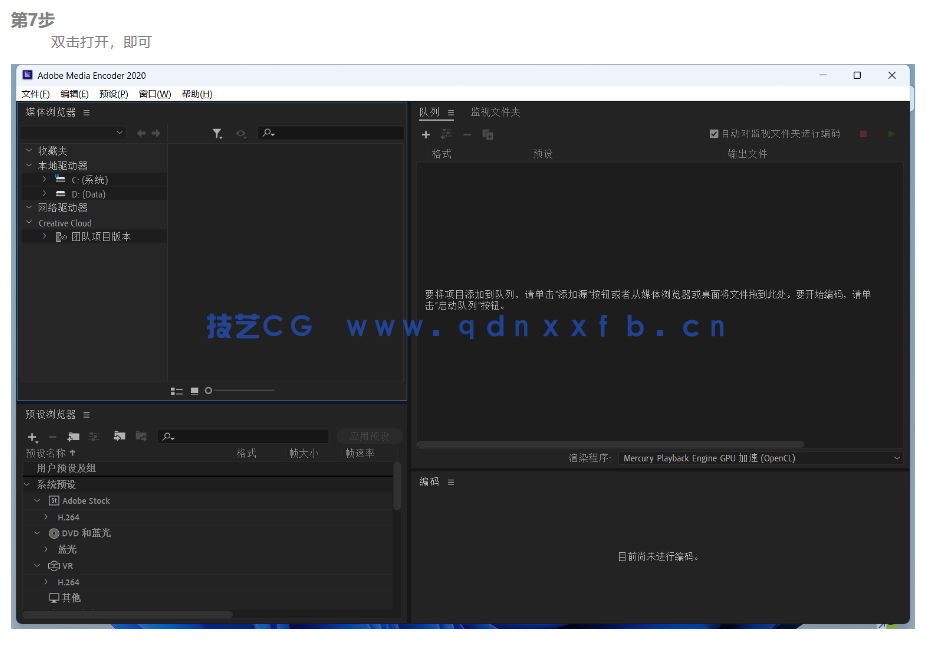The width and height of the screenshot is (927, 653).
Task: Open the queue panel menu
Action: 449,112
